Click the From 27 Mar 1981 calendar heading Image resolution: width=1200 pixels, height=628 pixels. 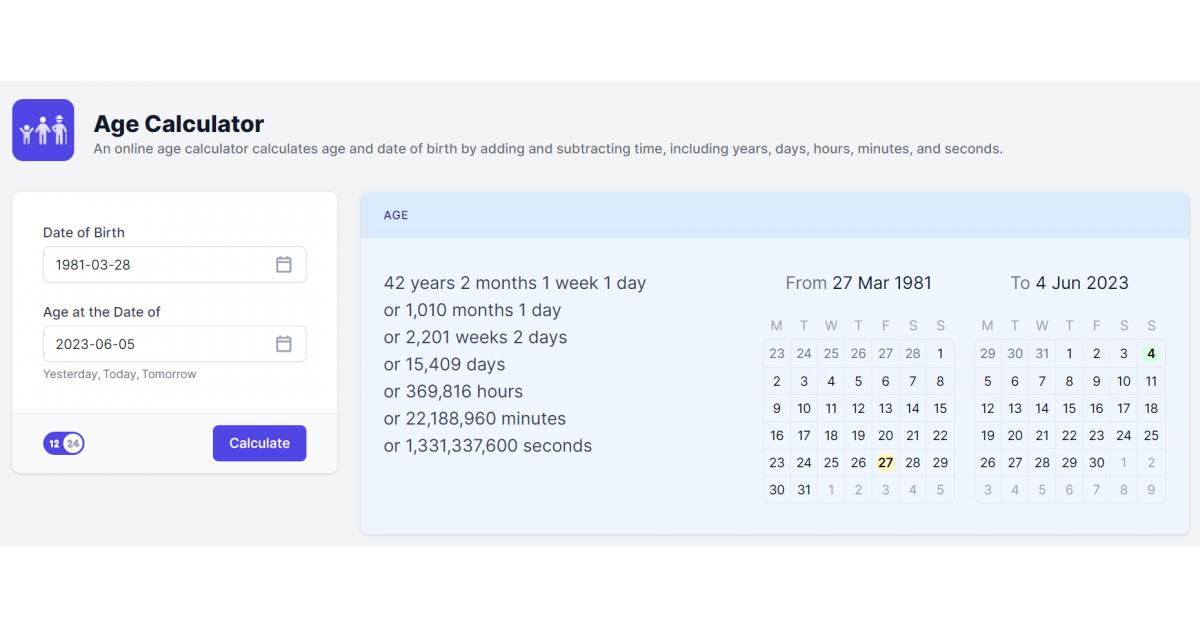click(858, 283)
